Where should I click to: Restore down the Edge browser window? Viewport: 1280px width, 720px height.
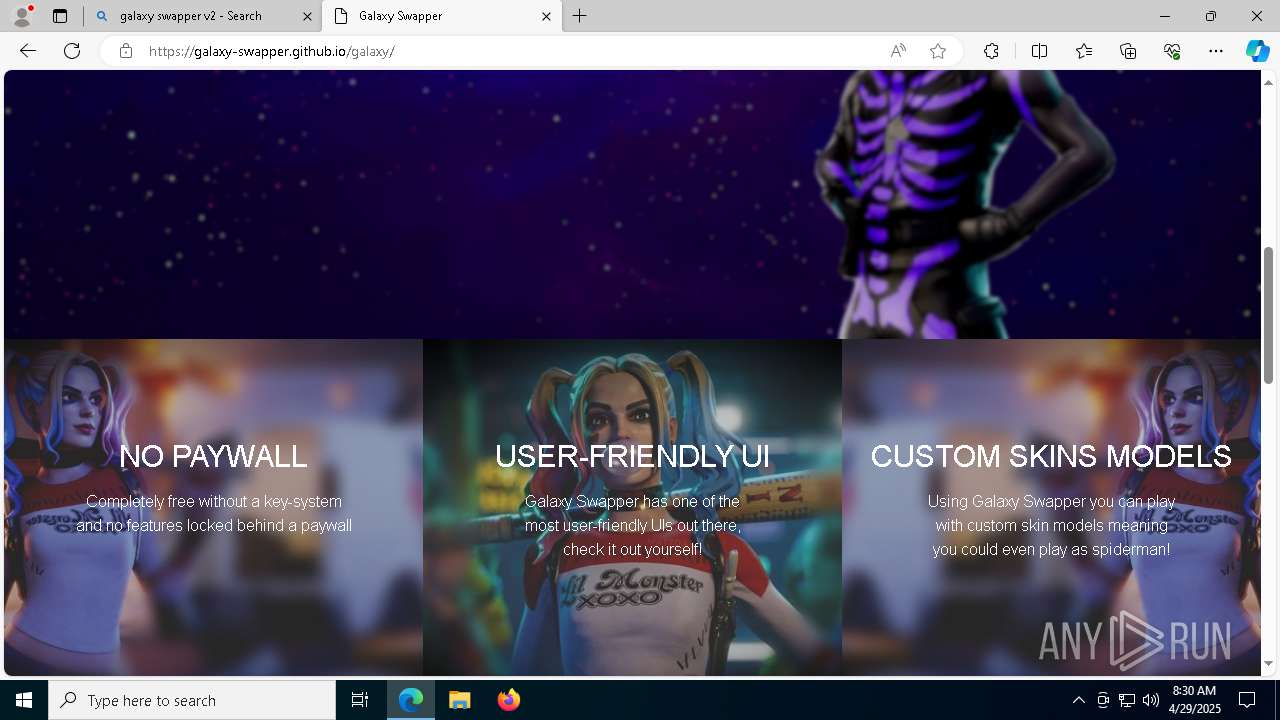tap(1211, 16)
